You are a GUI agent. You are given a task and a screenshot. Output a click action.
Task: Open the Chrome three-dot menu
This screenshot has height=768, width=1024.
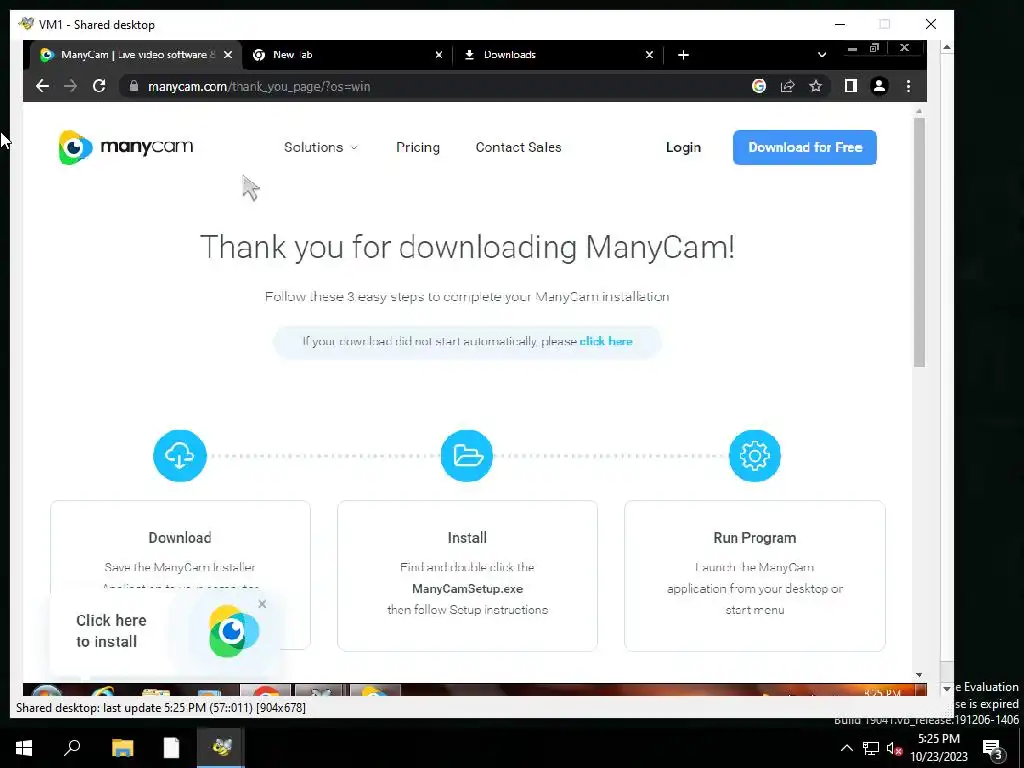908,86
